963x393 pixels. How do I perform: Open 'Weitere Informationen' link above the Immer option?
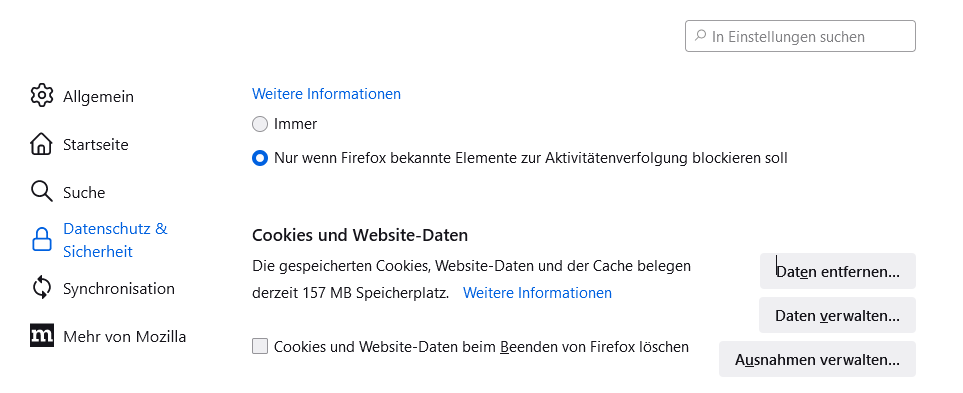coord(326,94)
